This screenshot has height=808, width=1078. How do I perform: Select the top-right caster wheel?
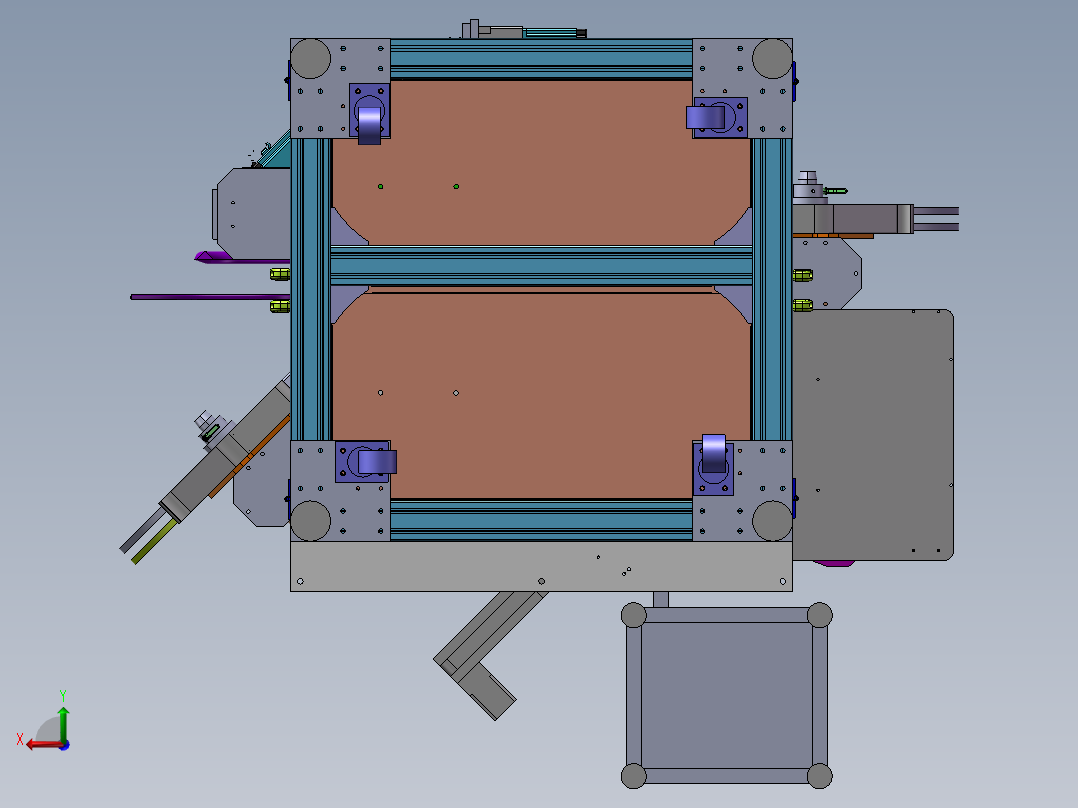708,118
